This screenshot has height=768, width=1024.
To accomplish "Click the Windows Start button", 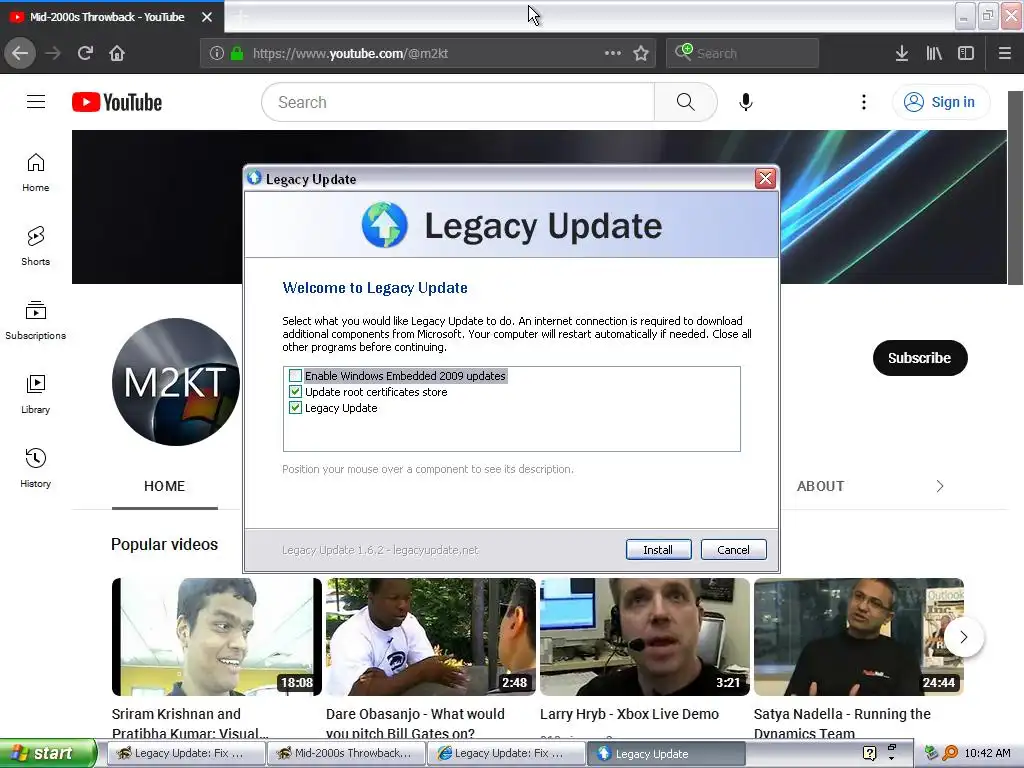I will point(48,753).
